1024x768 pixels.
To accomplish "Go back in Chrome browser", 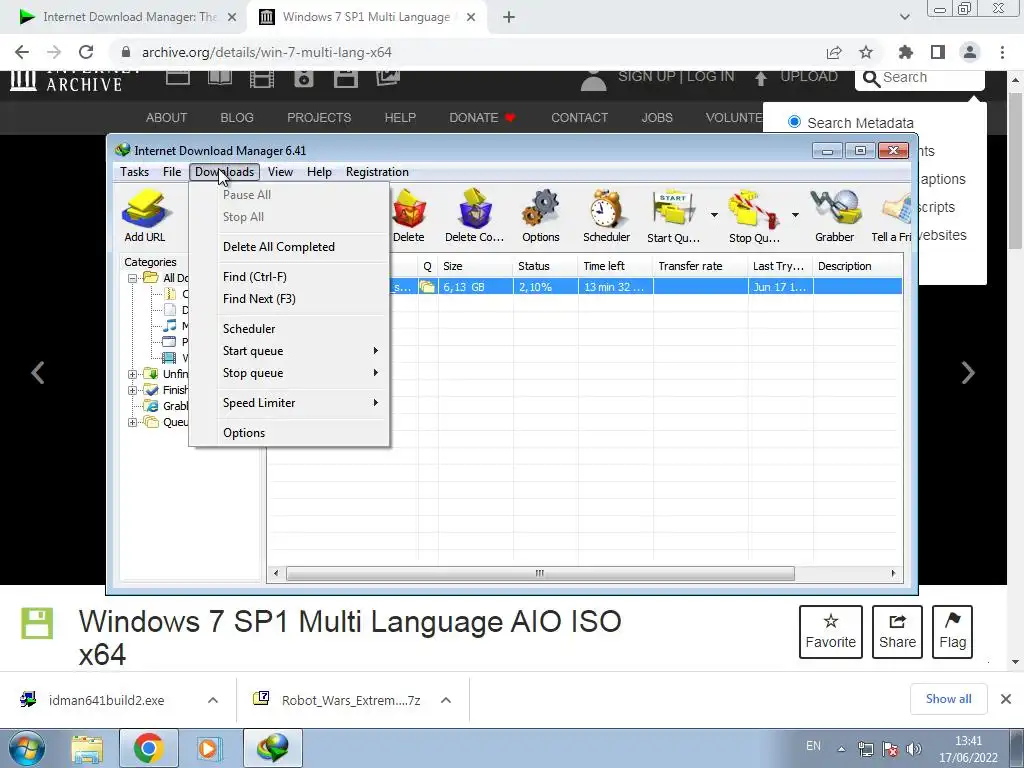I will [22, 52].
